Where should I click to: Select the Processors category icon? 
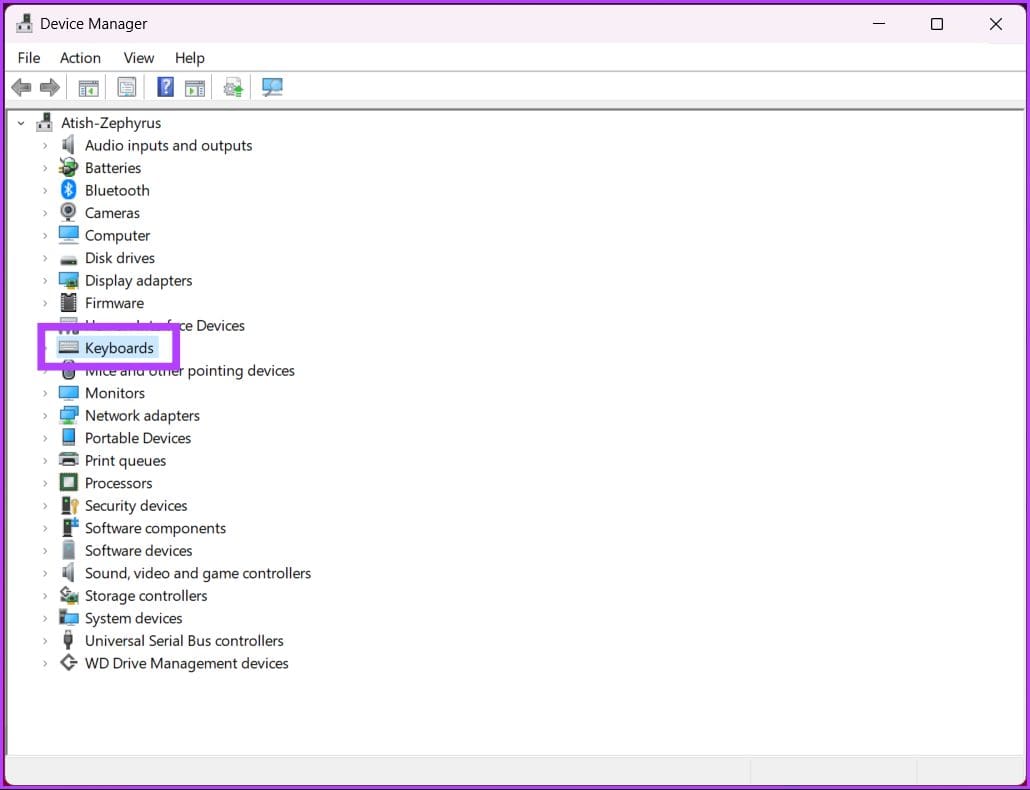pos(68,483)
